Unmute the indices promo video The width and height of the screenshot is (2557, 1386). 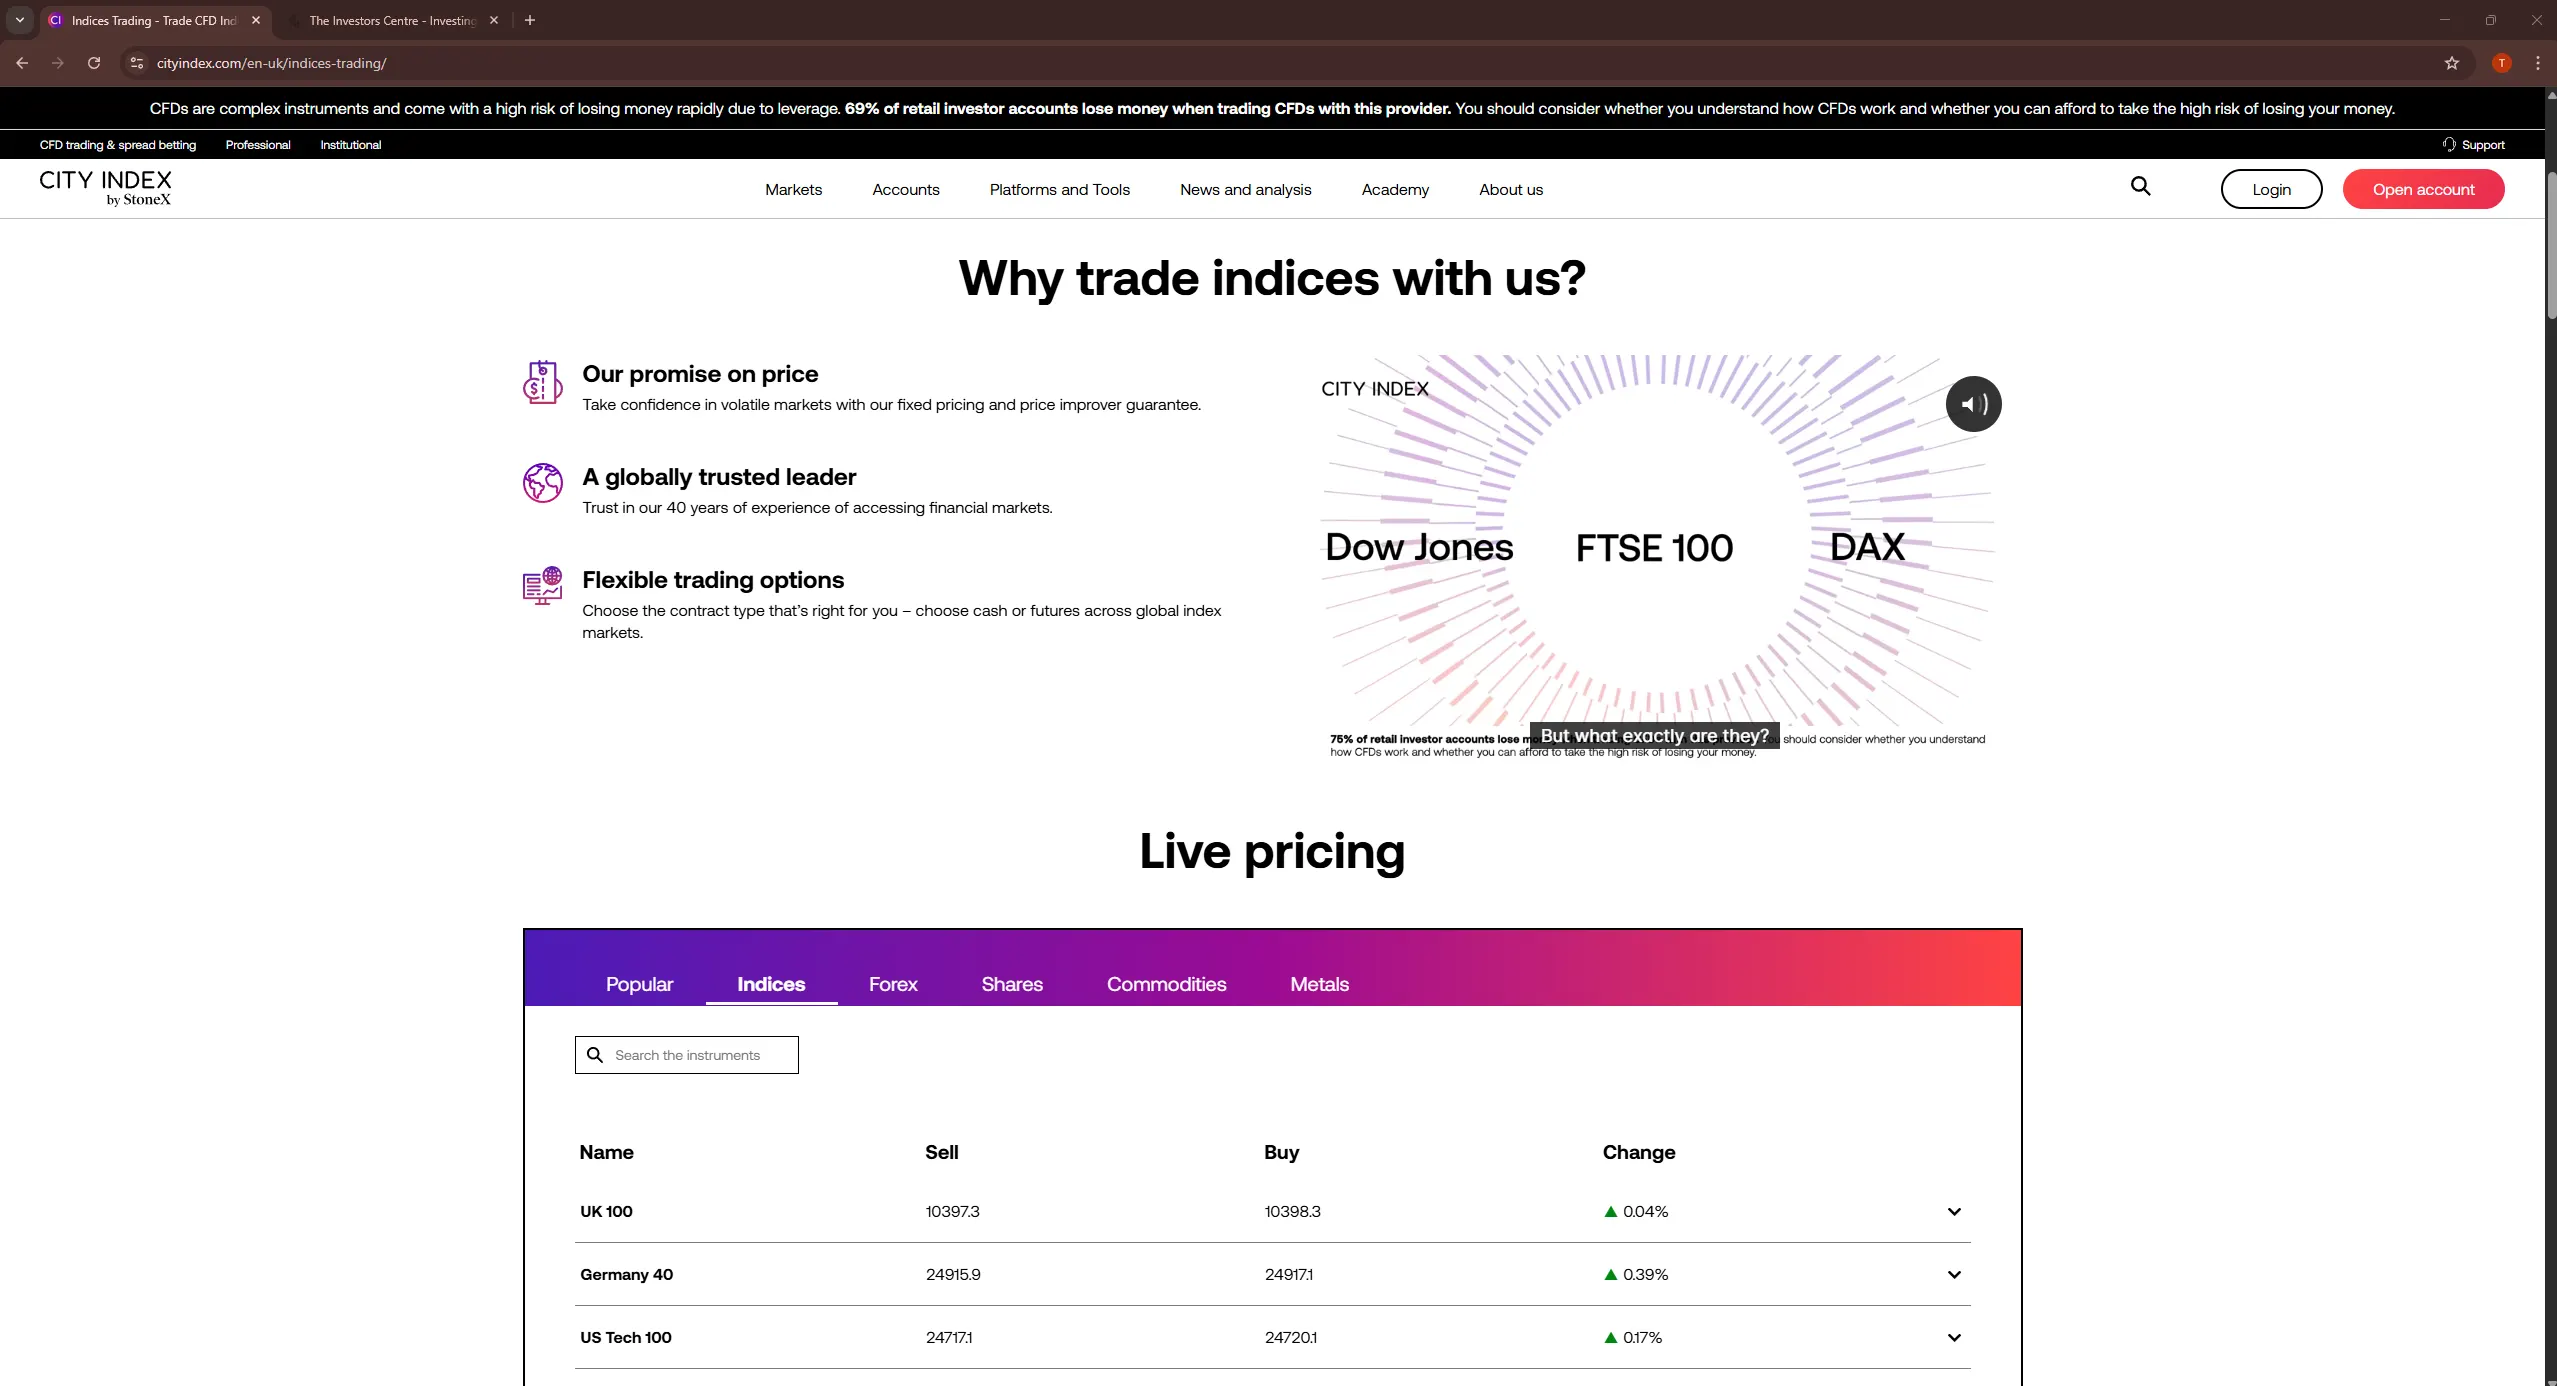point(1971,403)
